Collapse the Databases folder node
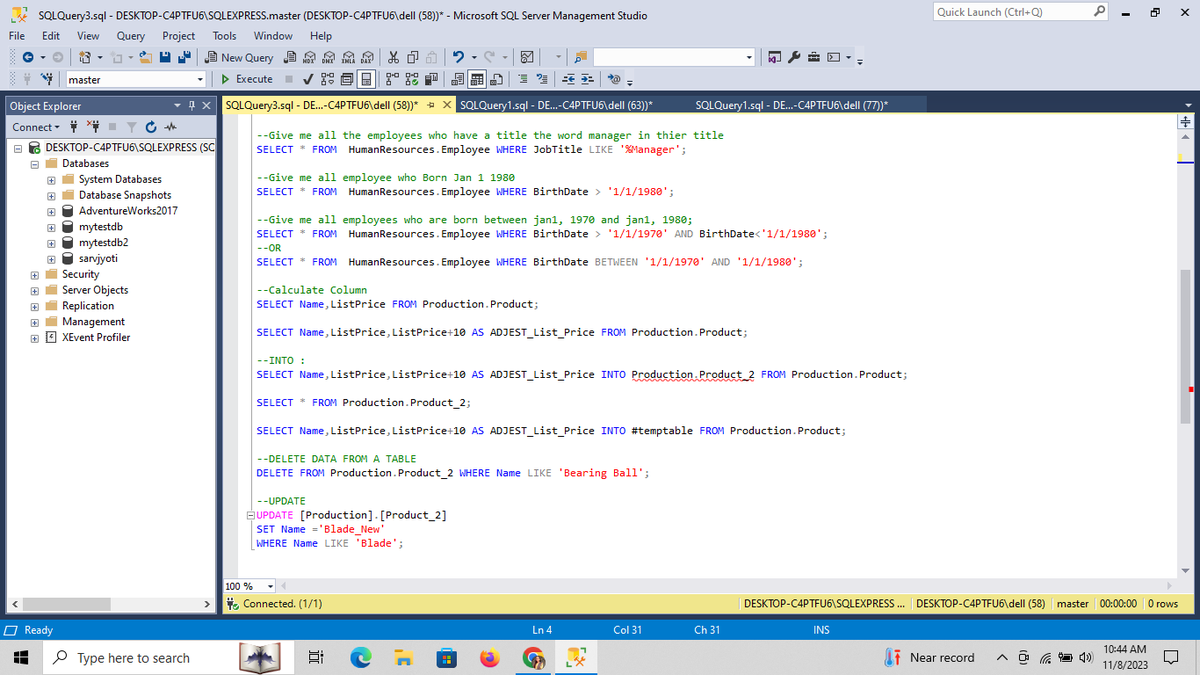 pos(35,163)
